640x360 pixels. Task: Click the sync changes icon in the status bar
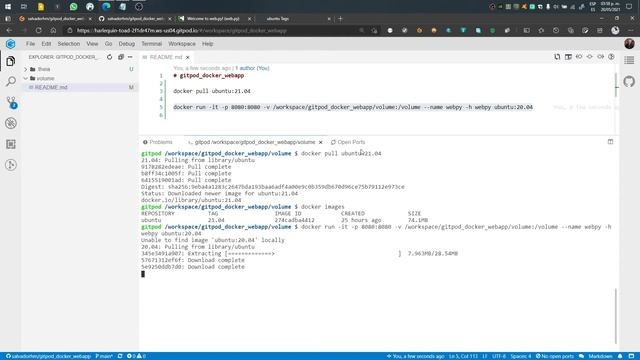(x=120, y=356)
